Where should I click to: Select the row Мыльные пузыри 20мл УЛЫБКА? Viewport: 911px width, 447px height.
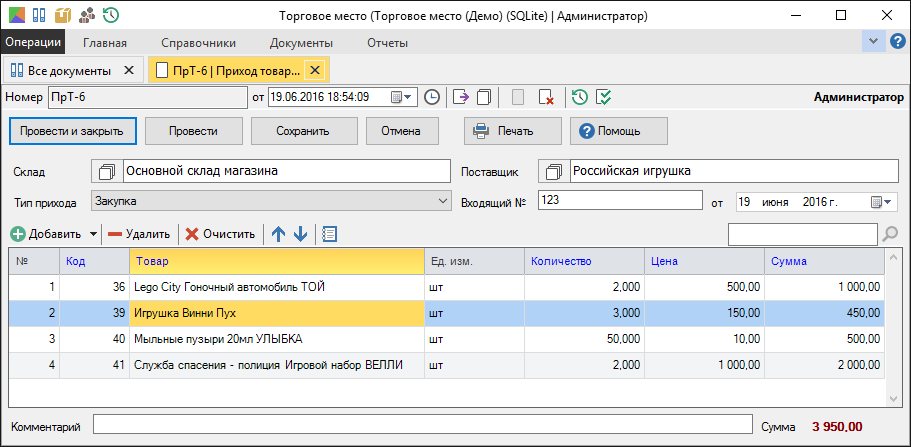click(x=447, y=339)
